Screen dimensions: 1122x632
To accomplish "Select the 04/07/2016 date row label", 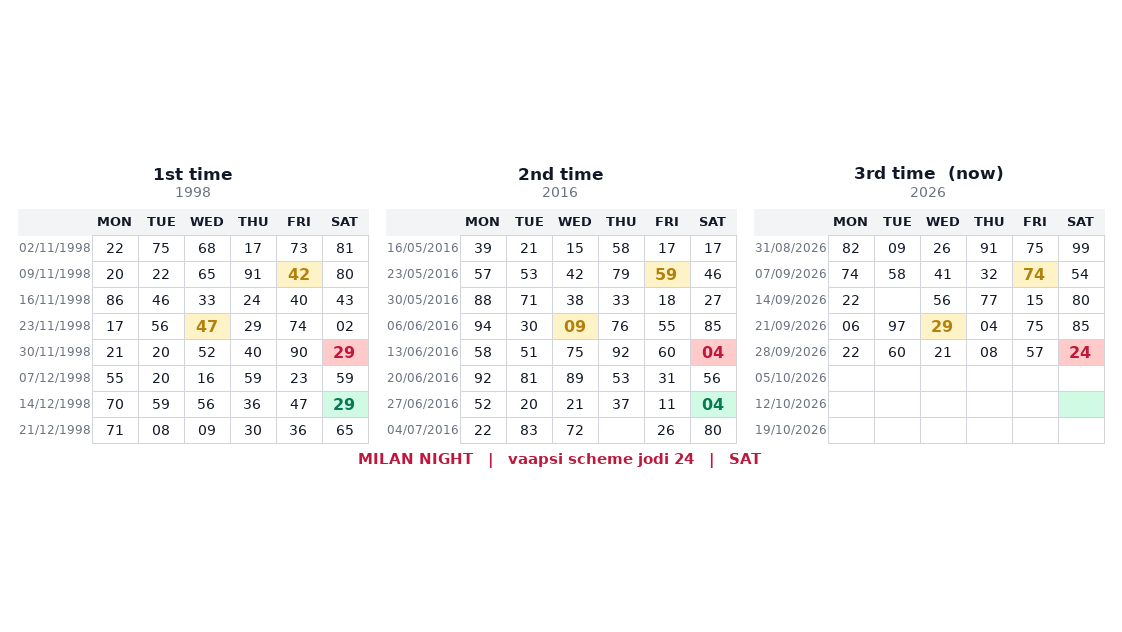I will click(423, 430).
